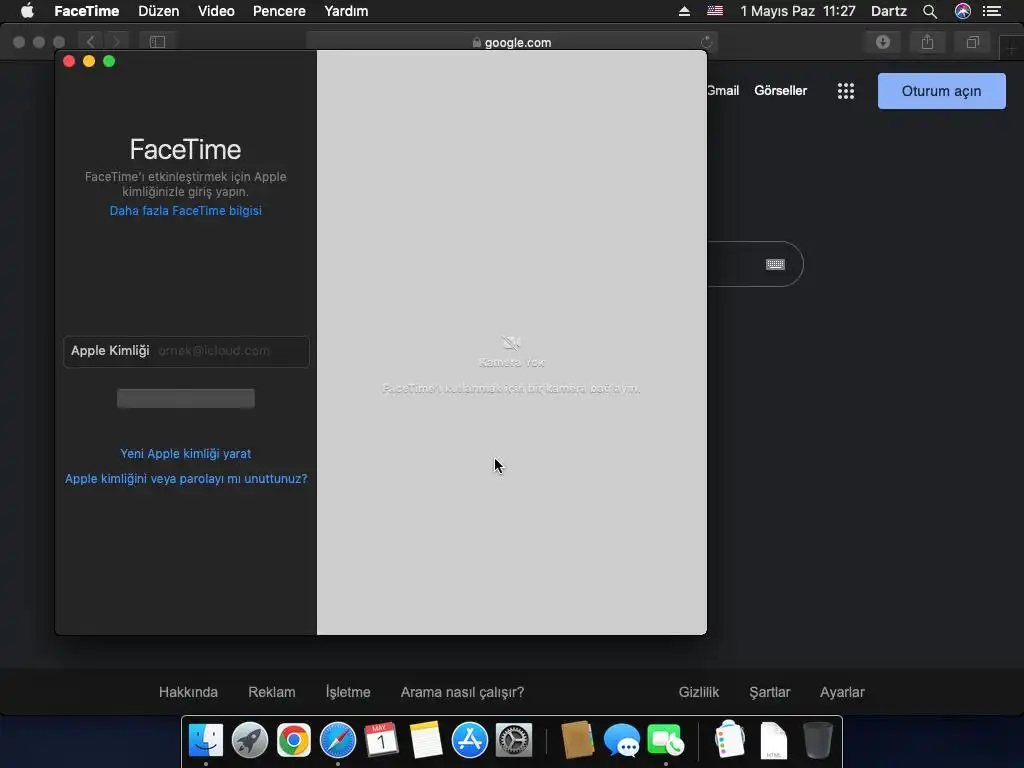Open the Apple menu
Image resolution: width=1024 pixels, height=768 pixels.
pyautogui.click(x=27, y=11)
